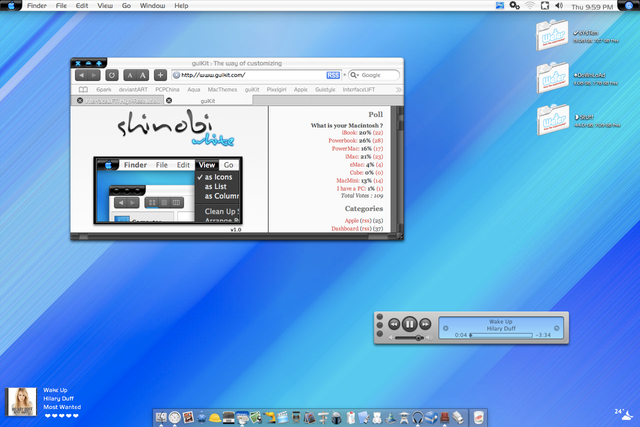Click the clock showing Thu 9:59 PM
This screenshot has height=427, width=640.
click(x=592, y=7)
